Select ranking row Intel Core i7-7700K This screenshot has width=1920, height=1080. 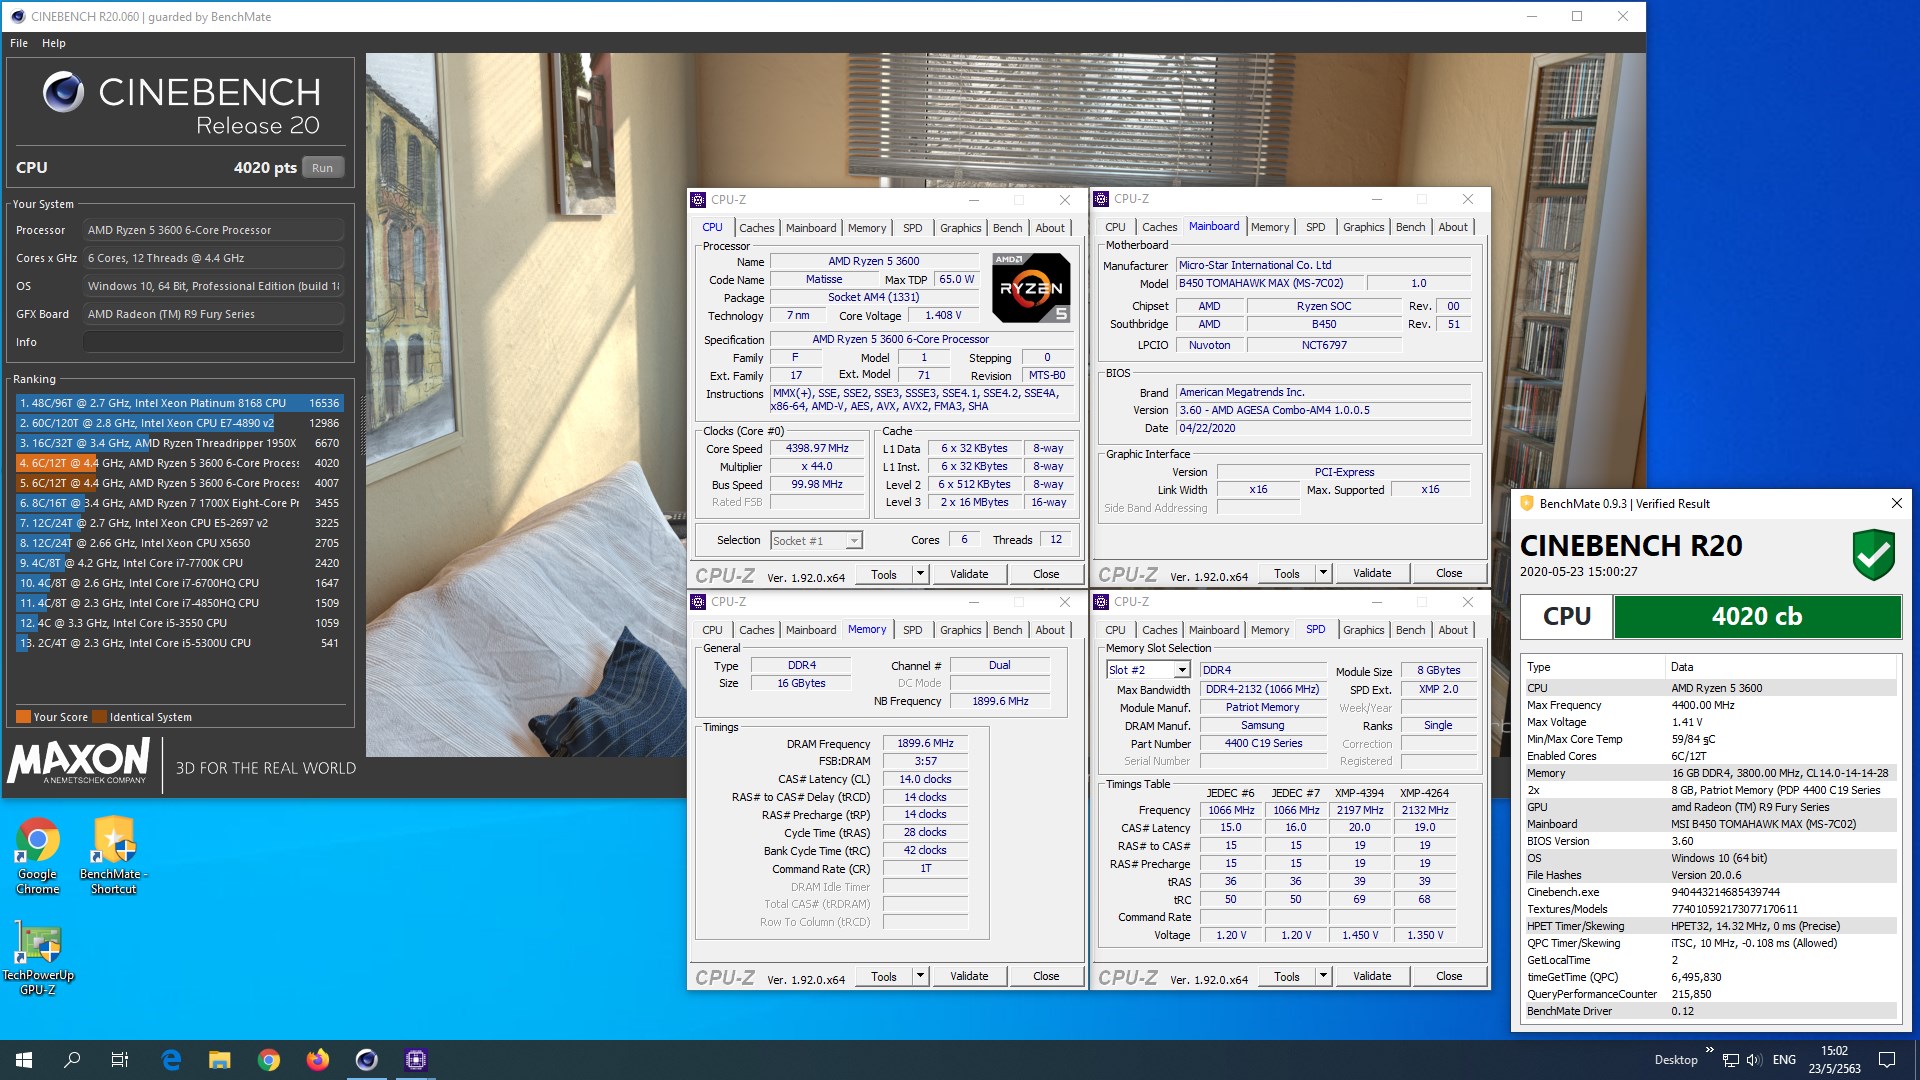click(180, 563)
